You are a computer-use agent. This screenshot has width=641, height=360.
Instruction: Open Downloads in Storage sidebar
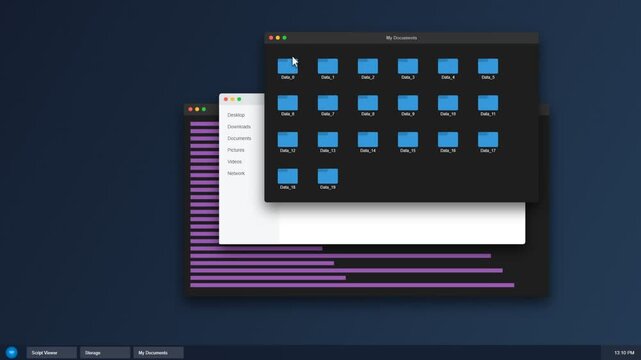click(x=239, y=127)
